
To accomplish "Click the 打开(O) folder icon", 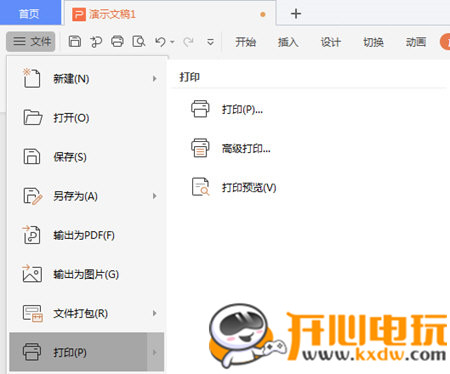I will pyautogui.click(x=32, y=117).
